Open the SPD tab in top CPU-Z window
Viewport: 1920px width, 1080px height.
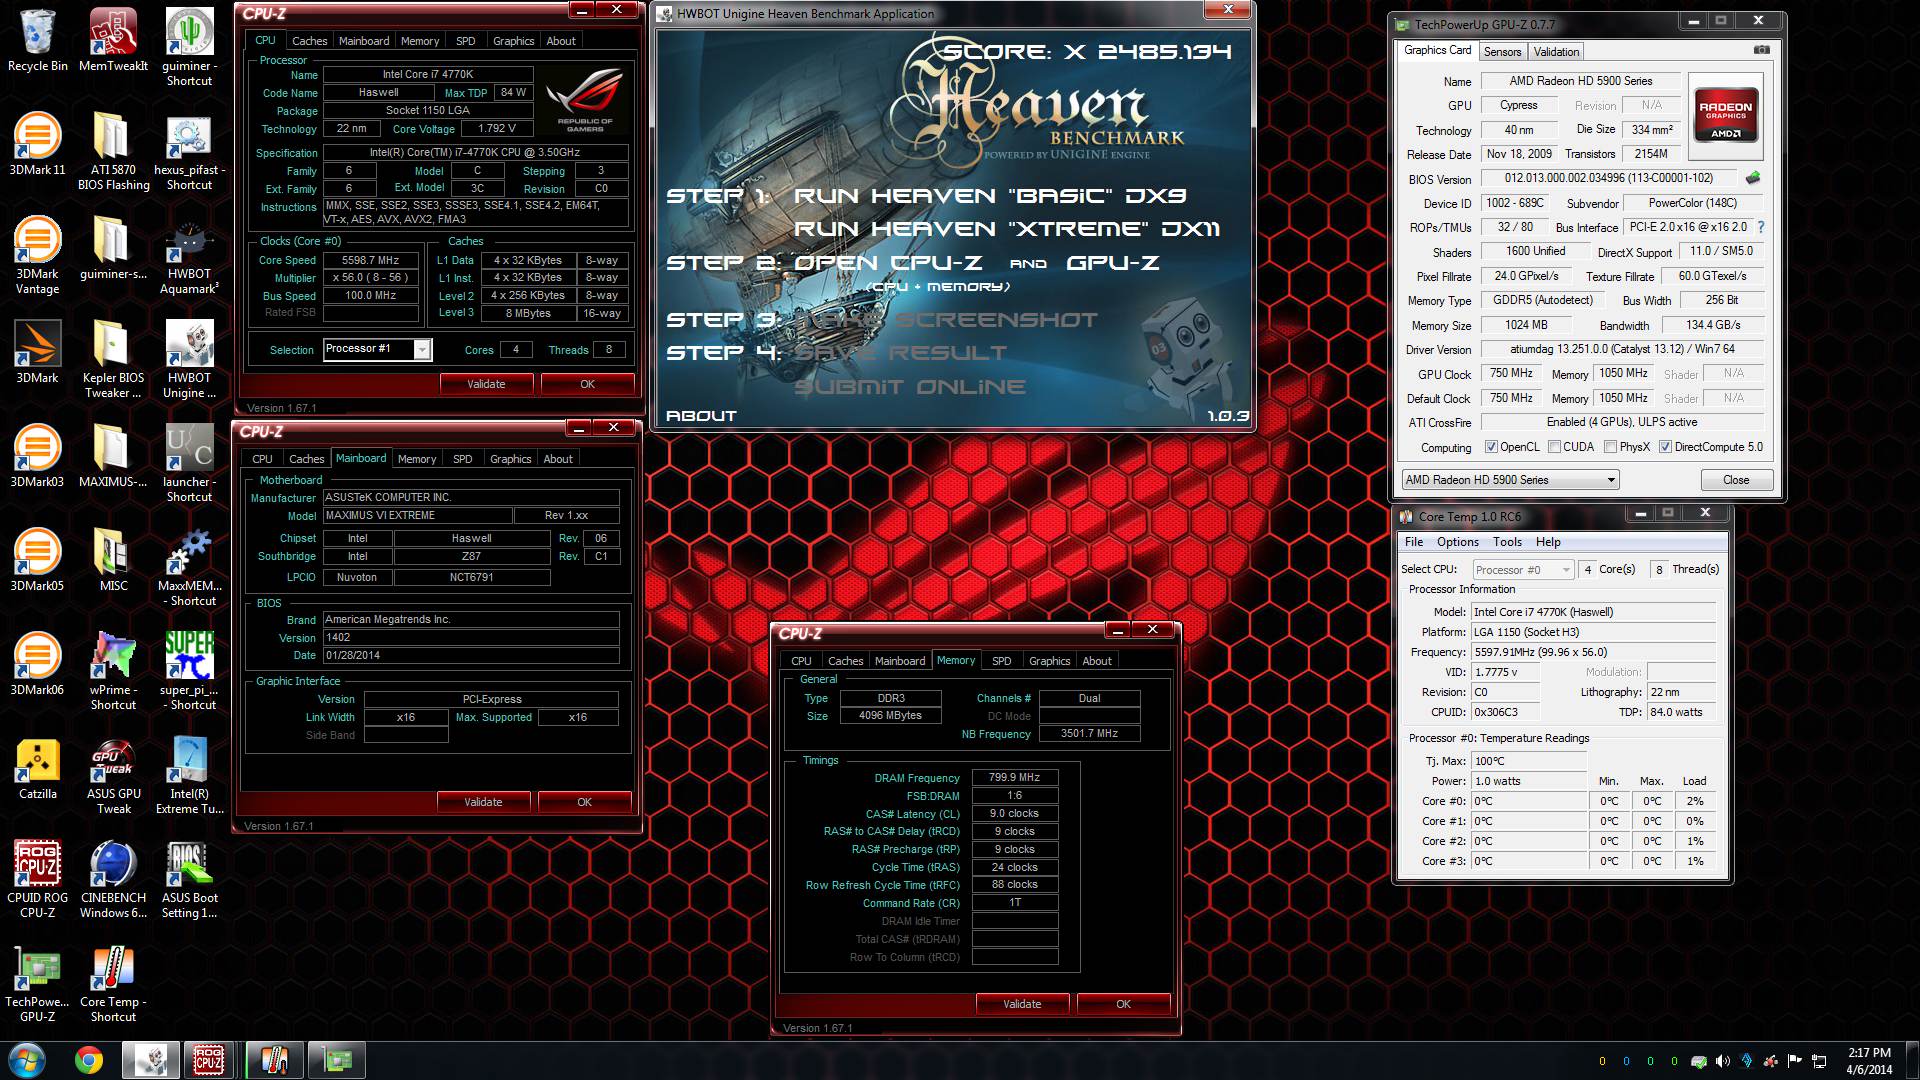pyautogui.click(x=465, y=41)
